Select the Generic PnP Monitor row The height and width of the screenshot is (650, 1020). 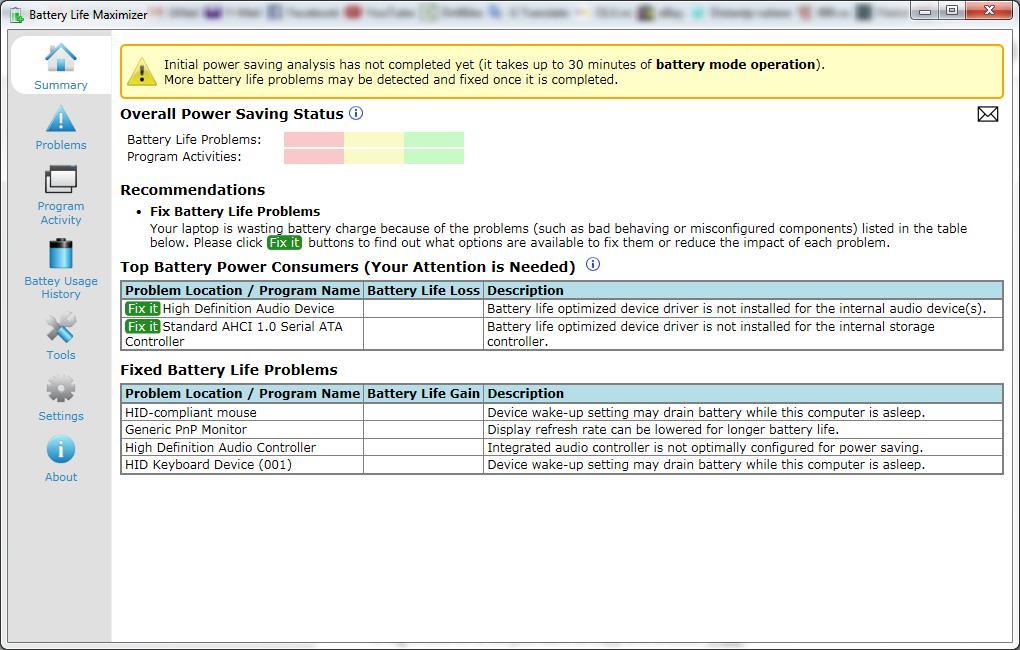tap(561, 429)
